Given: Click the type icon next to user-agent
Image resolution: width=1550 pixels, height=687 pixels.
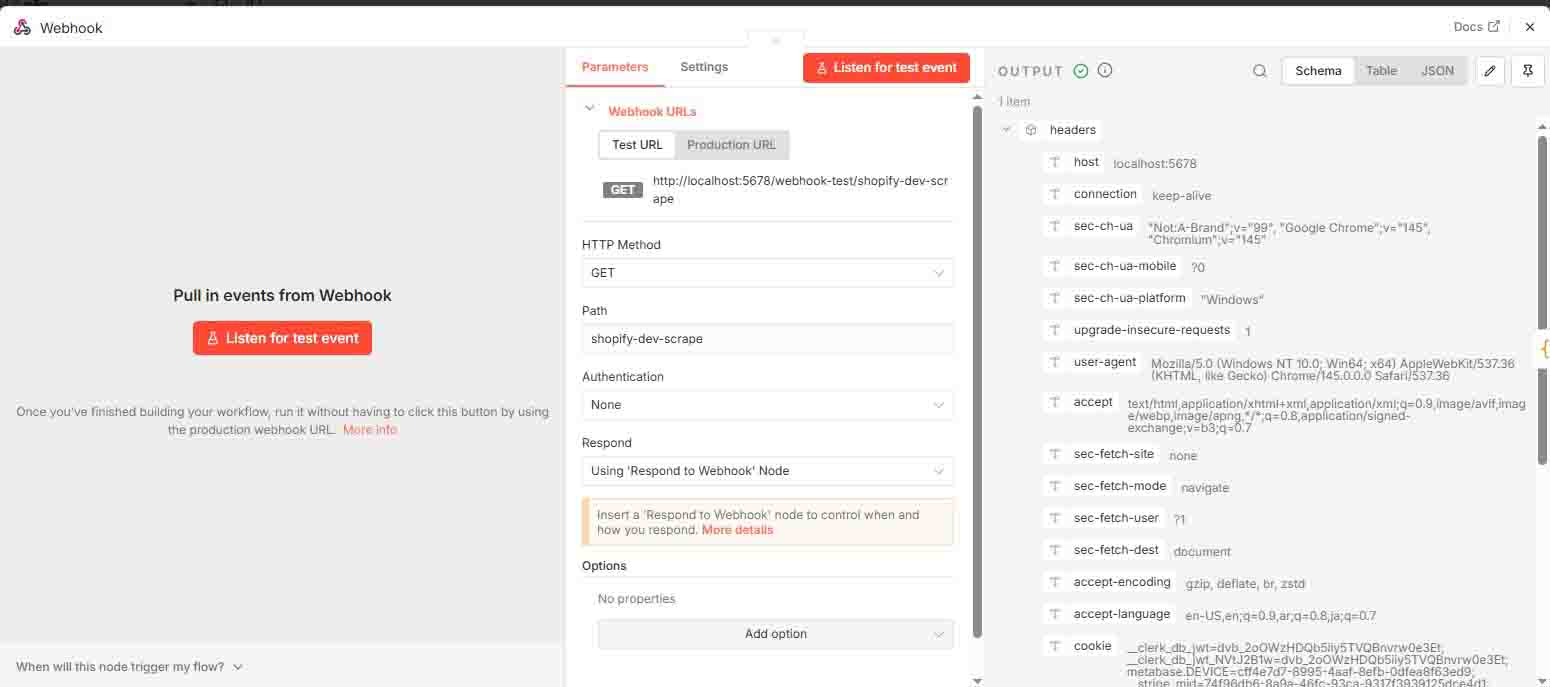Looking at the screenshot, I should point(1056,362).
